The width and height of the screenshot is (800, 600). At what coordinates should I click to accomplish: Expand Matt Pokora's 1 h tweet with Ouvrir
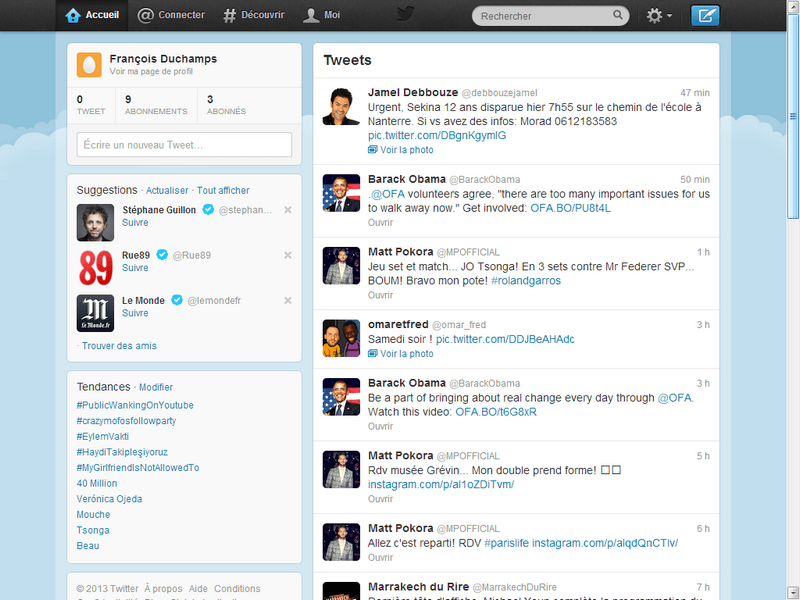coord(381,295)
